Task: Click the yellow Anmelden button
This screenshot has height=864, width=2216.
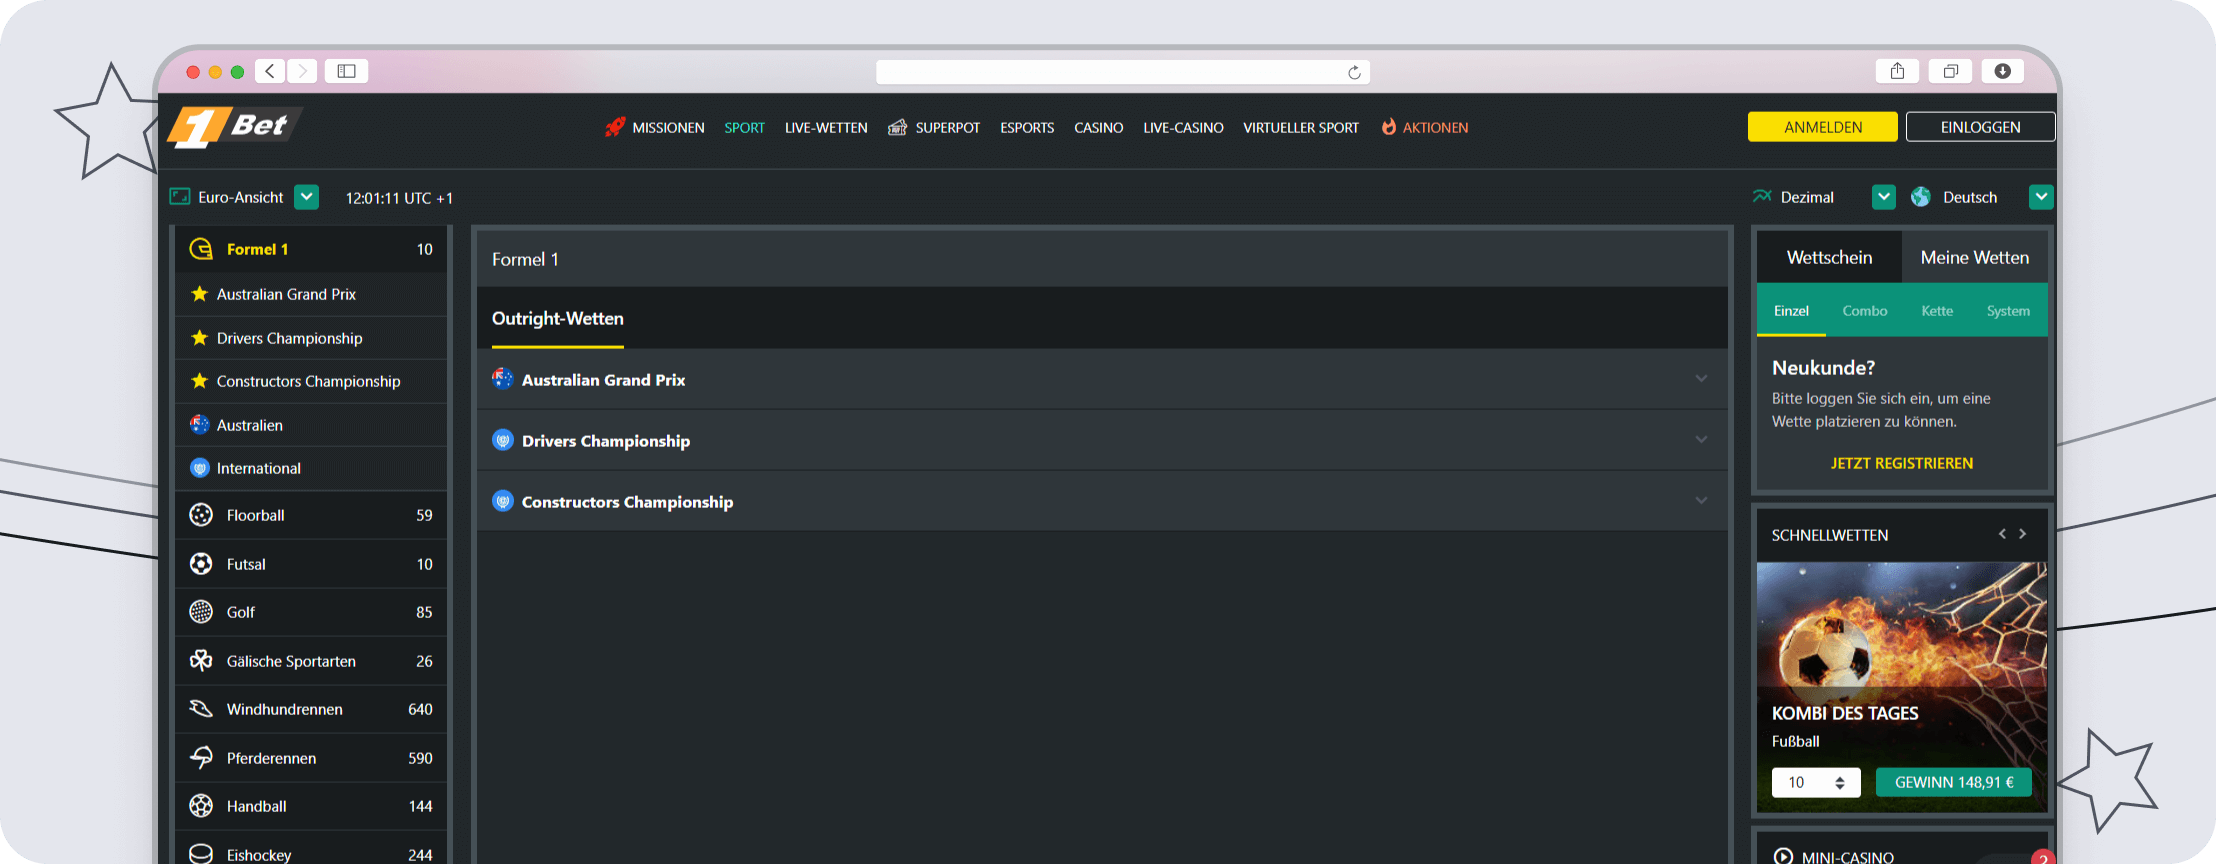Action: [x=1823, y=127]
